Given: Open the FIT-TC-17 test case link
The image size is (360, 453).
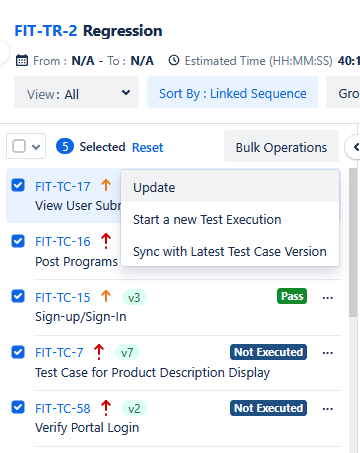Looking at the screenshot, I should (x=63, y=186).
